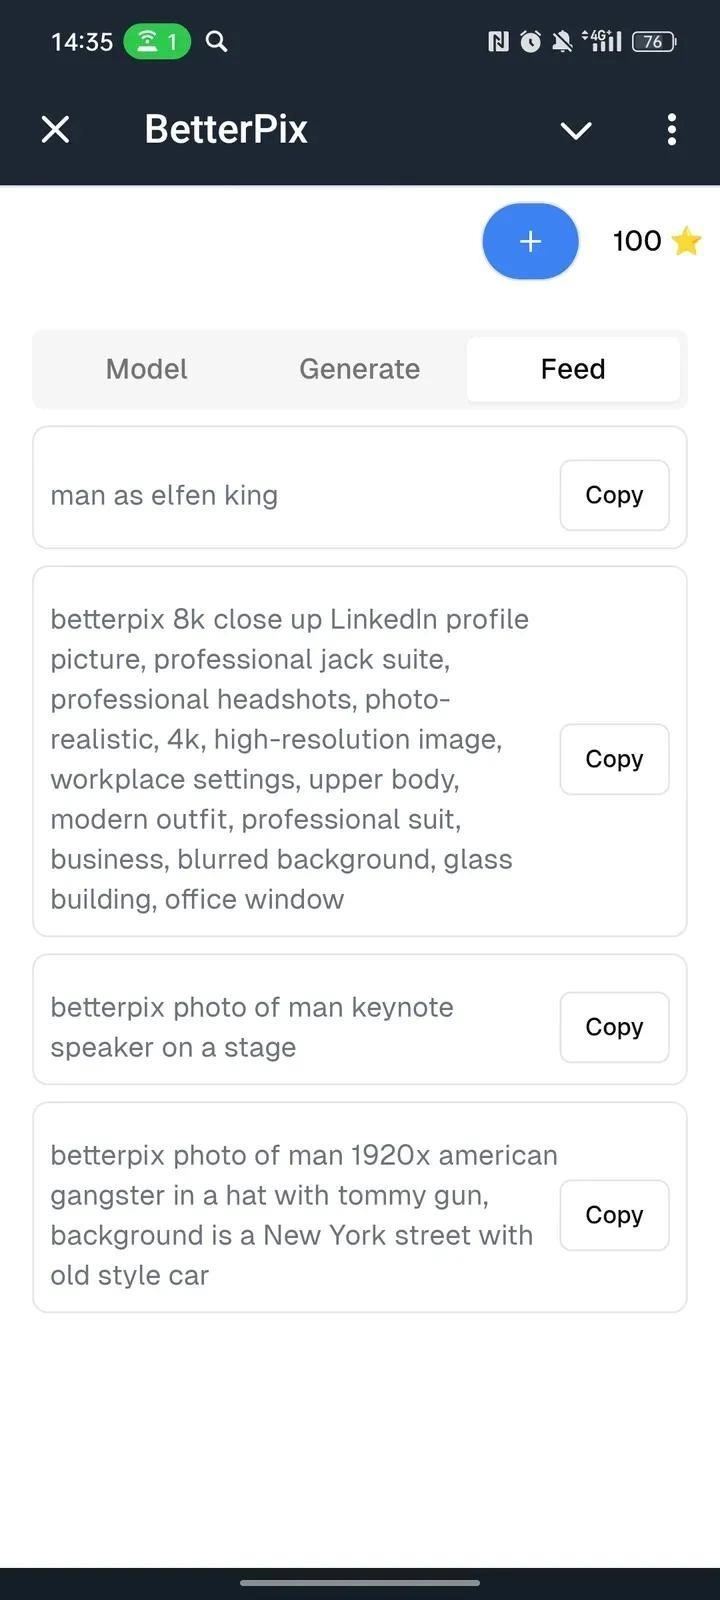
Task: Tap the alarm clock status icon
Action: (x=530, y=42)
